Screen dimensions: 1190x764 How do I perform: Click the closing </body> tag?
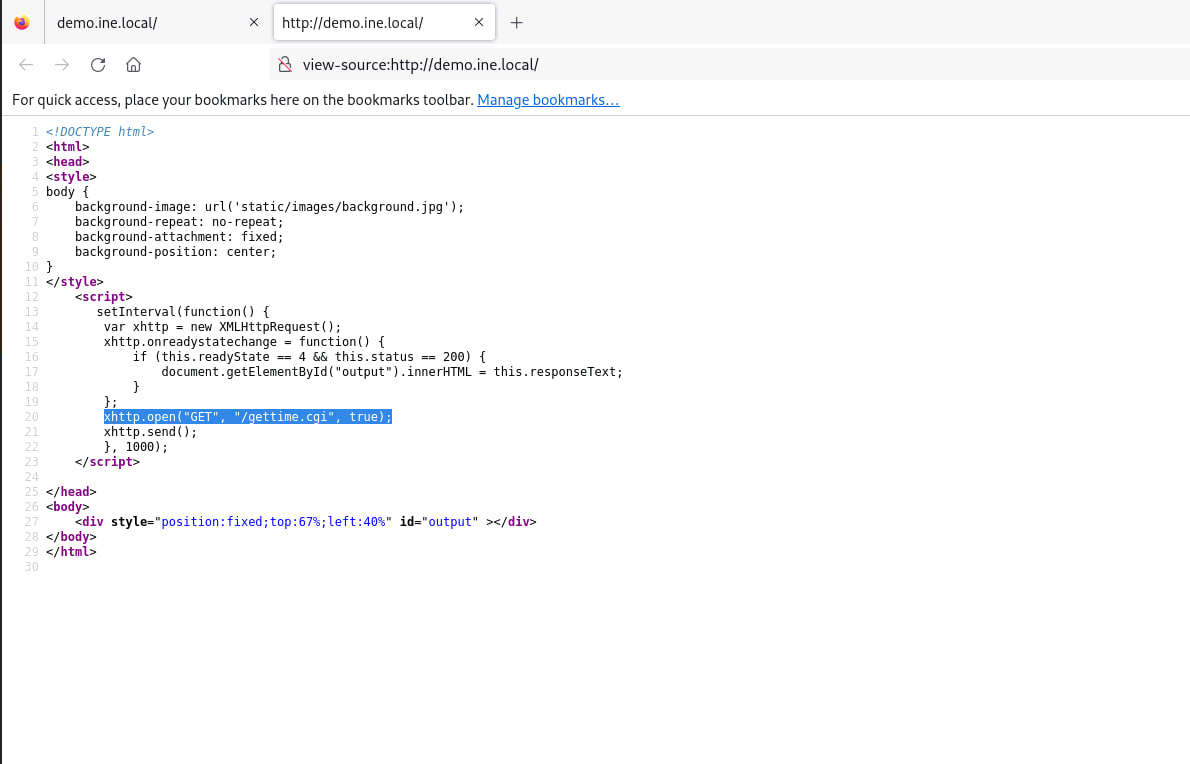[71, 537]
